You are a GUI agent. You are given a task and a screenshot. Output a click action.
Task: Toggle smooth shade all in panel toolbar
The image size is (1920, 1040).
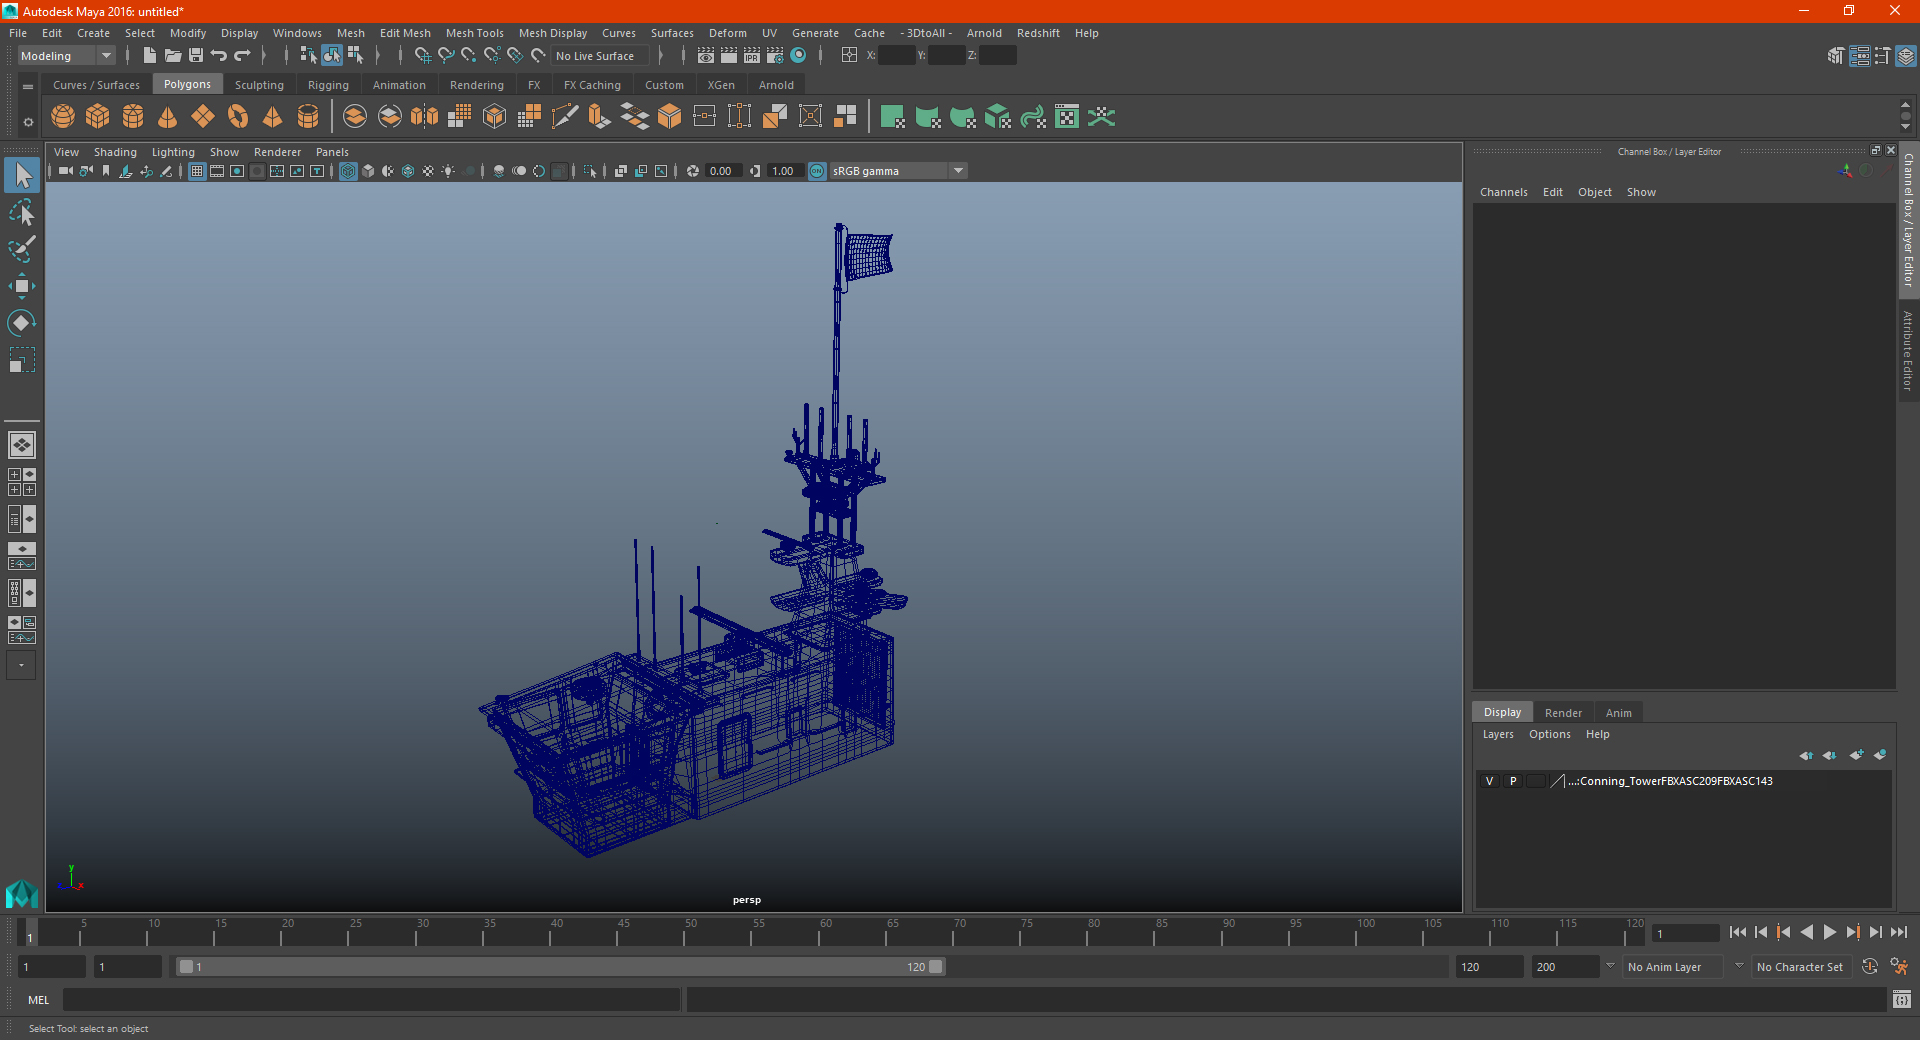tap(368, 171)
